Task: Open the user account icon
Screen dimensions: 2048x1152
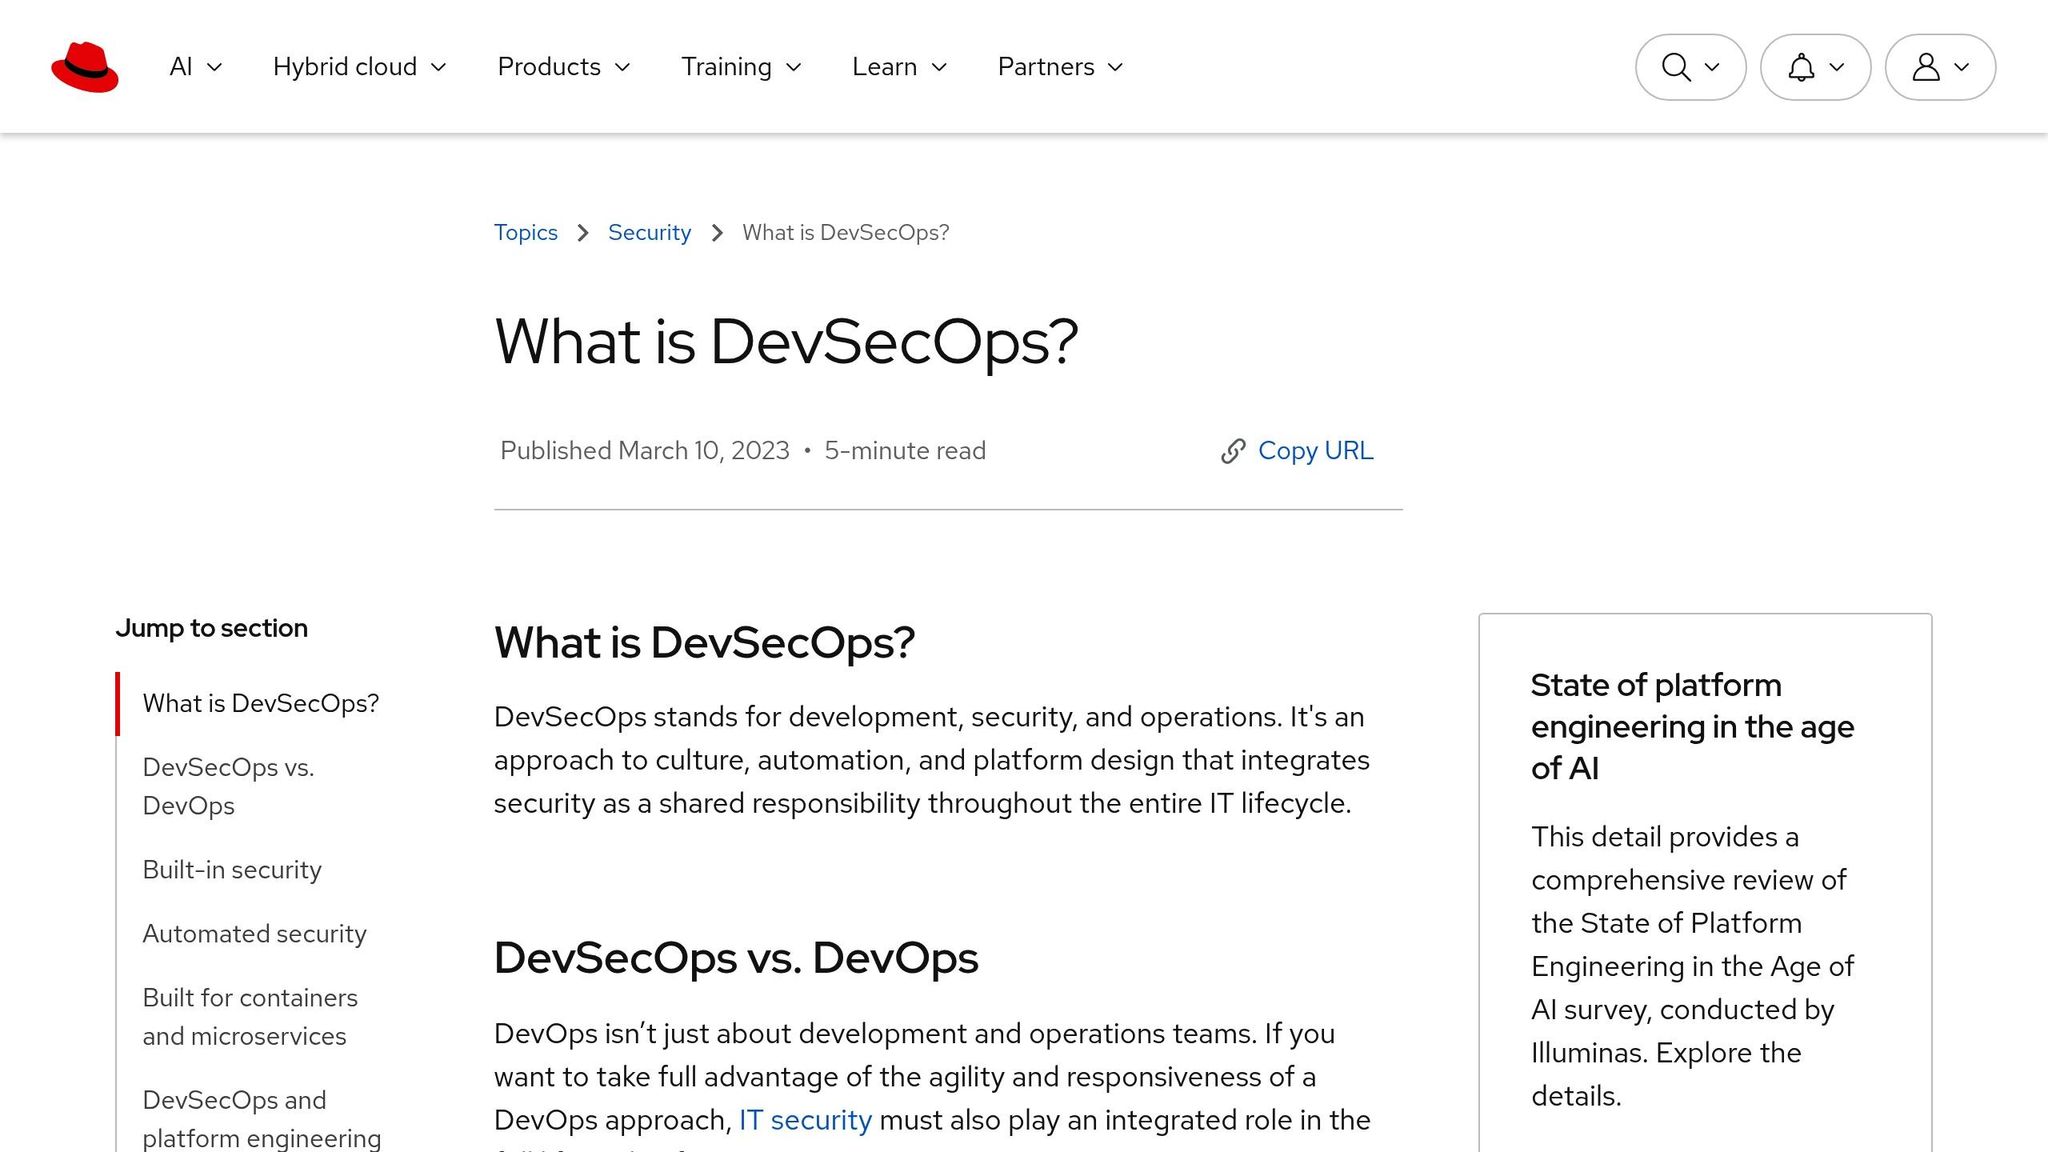Action: point(1926,67)
